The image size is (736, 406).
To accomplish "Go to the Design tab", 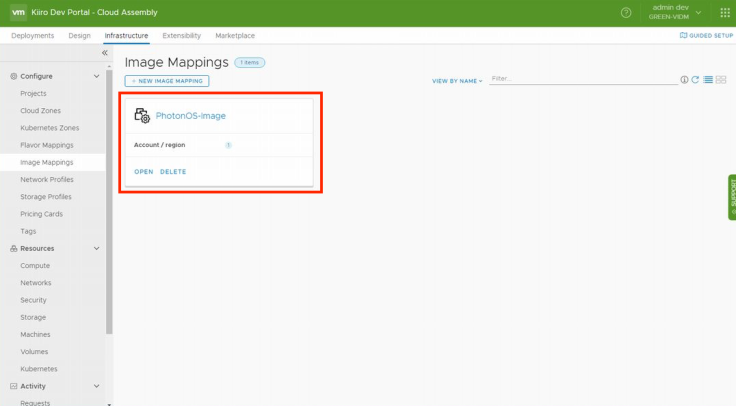I will (x=79, y=36).
